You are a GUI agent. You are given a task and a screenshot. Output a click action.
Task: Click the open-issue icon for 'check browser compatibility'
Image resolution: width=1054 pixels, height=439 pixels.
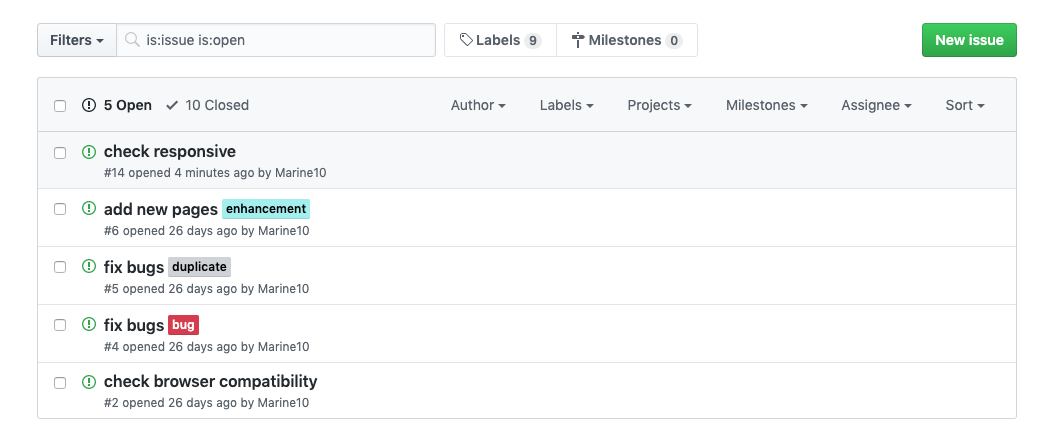(89, 382)
